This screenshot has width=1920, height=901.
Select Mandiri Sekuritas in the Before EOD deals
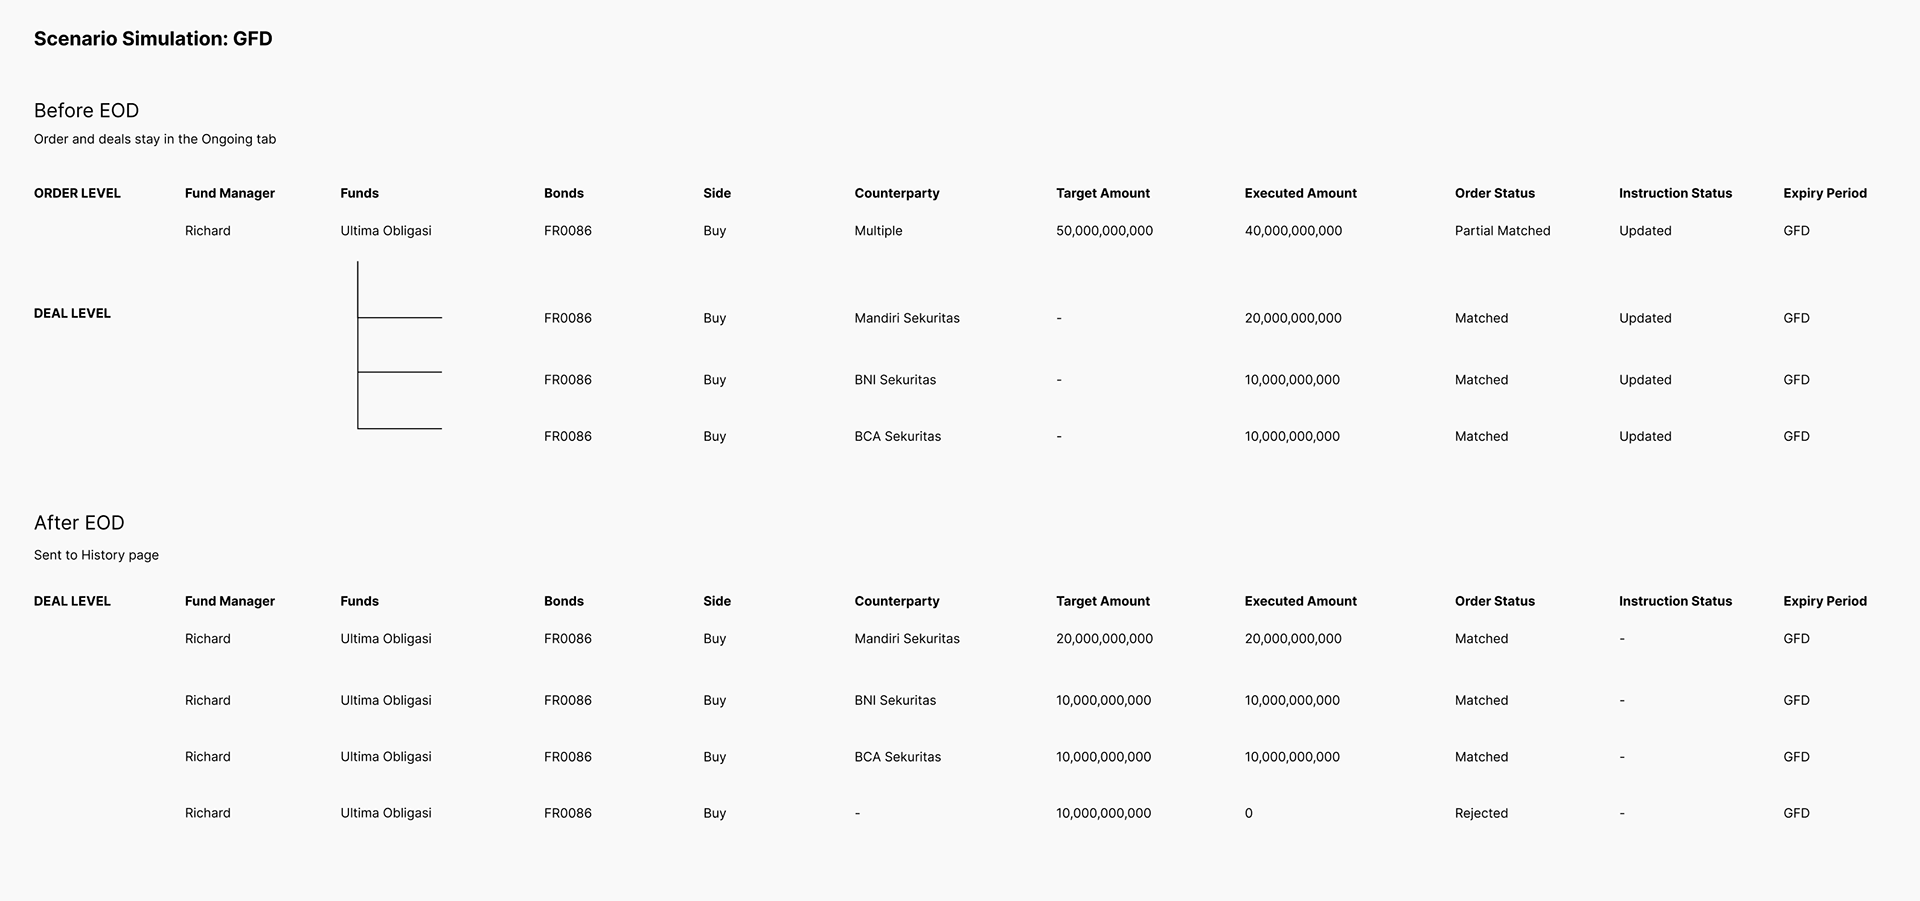(907, 318)
